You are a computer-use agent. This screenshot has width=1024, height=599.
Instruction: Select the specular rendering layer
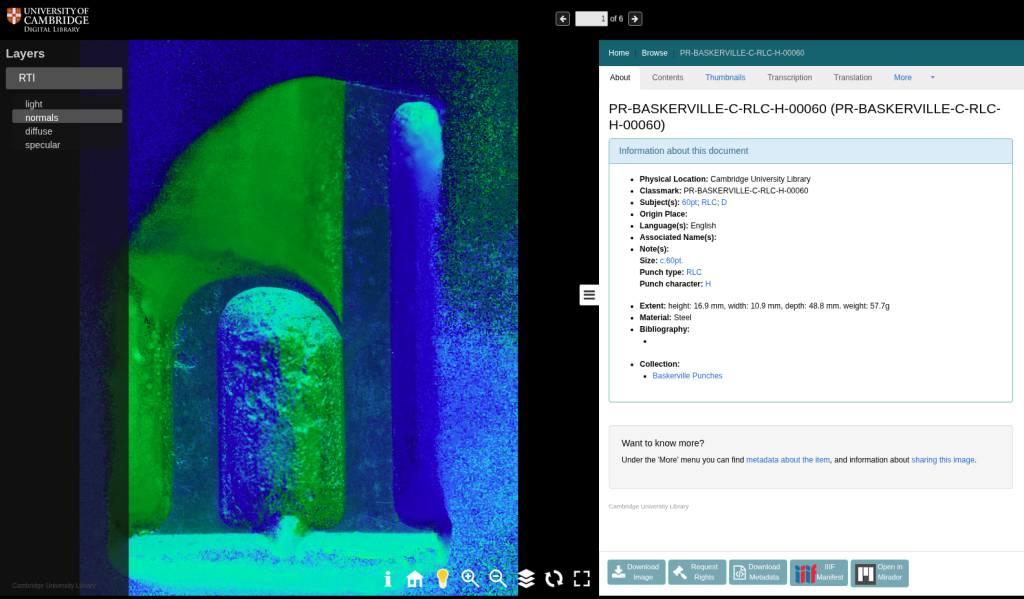[42, 145]
